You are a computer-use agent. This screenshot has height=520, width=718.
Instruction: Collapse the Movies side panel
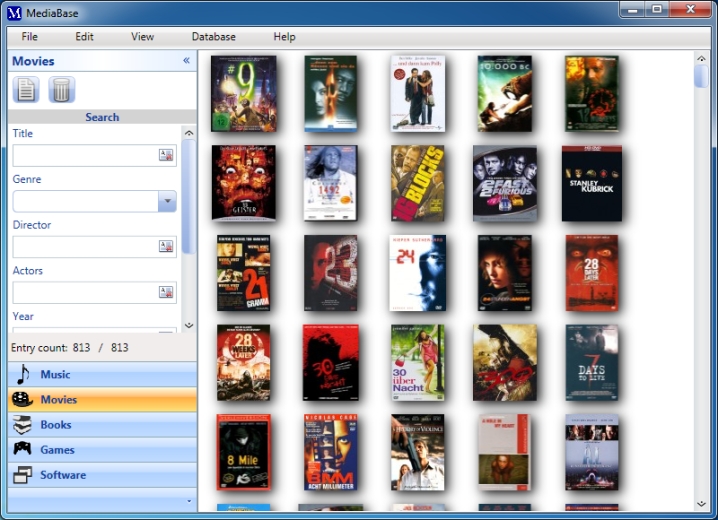click(186, 61)
